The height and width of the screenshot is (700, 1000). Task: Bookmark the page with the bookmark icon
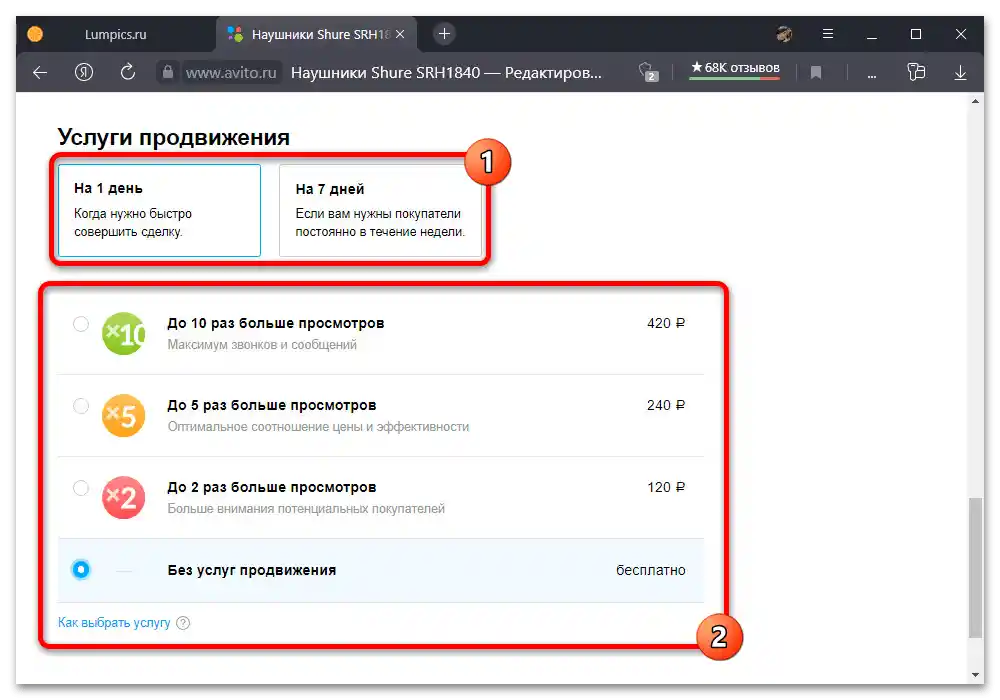click(816, 73)
